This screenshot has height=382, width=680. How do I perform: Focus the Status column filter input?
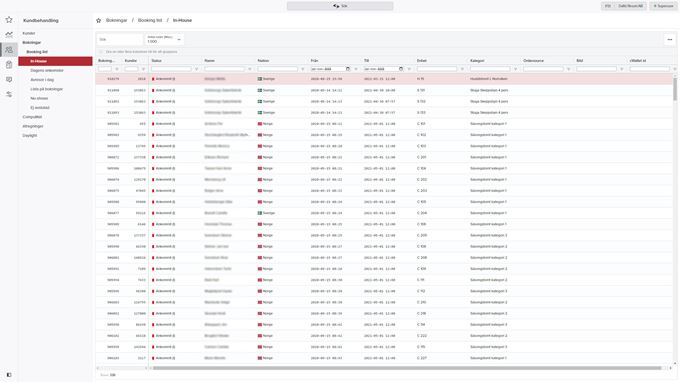(x=171, y=69)
